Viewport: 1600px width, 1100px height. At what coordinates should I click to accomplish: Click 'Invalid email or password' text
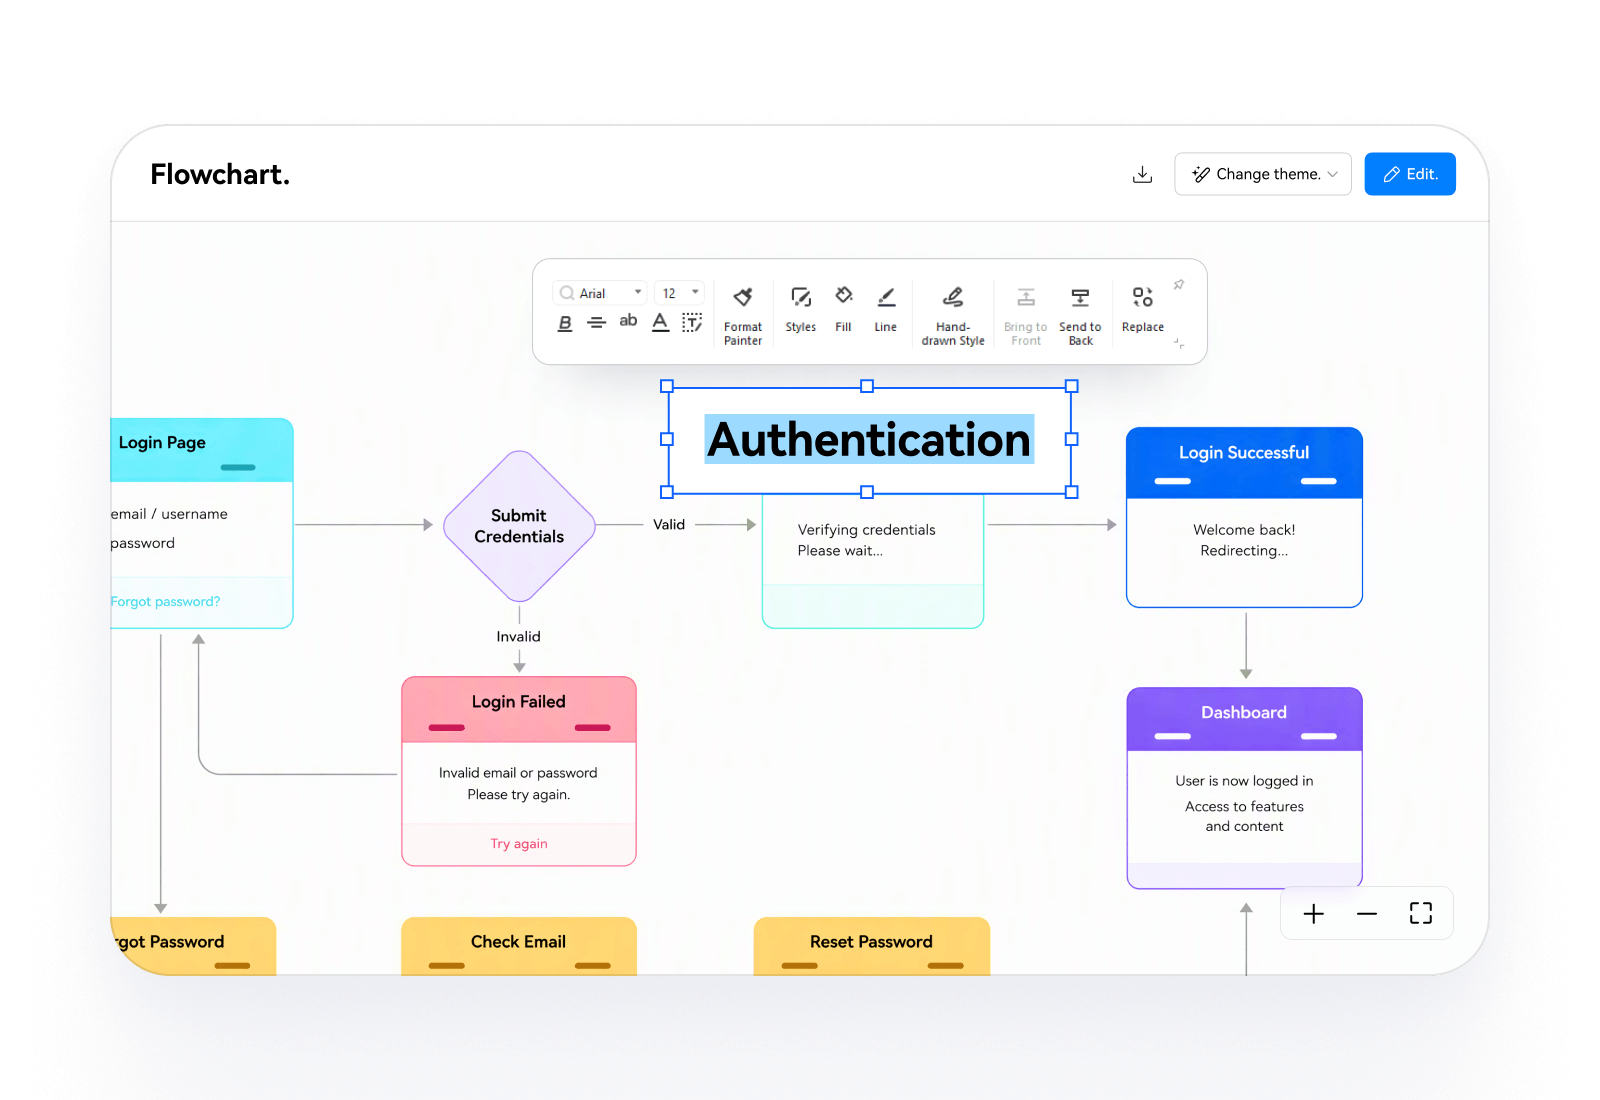(518, 773)
